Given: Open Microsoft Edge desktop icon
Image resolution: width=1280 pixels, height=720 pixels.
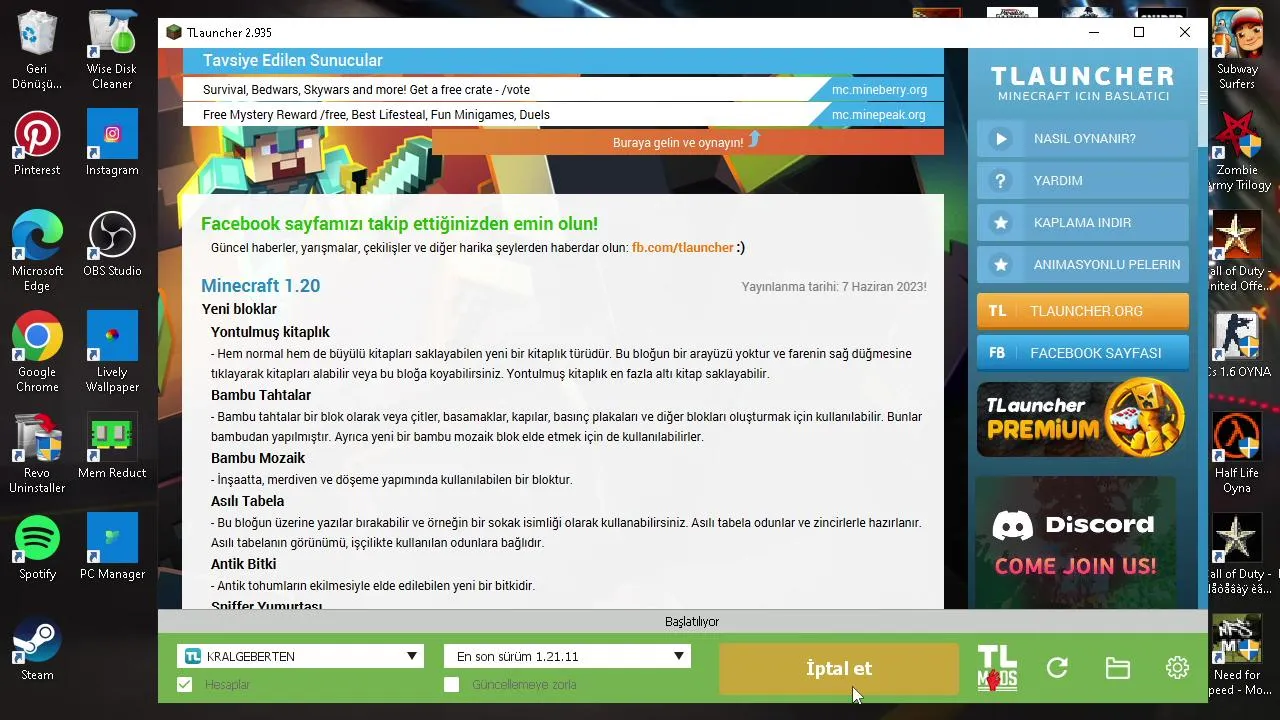Looking at the screenshot, I should [x=37, y=251].
